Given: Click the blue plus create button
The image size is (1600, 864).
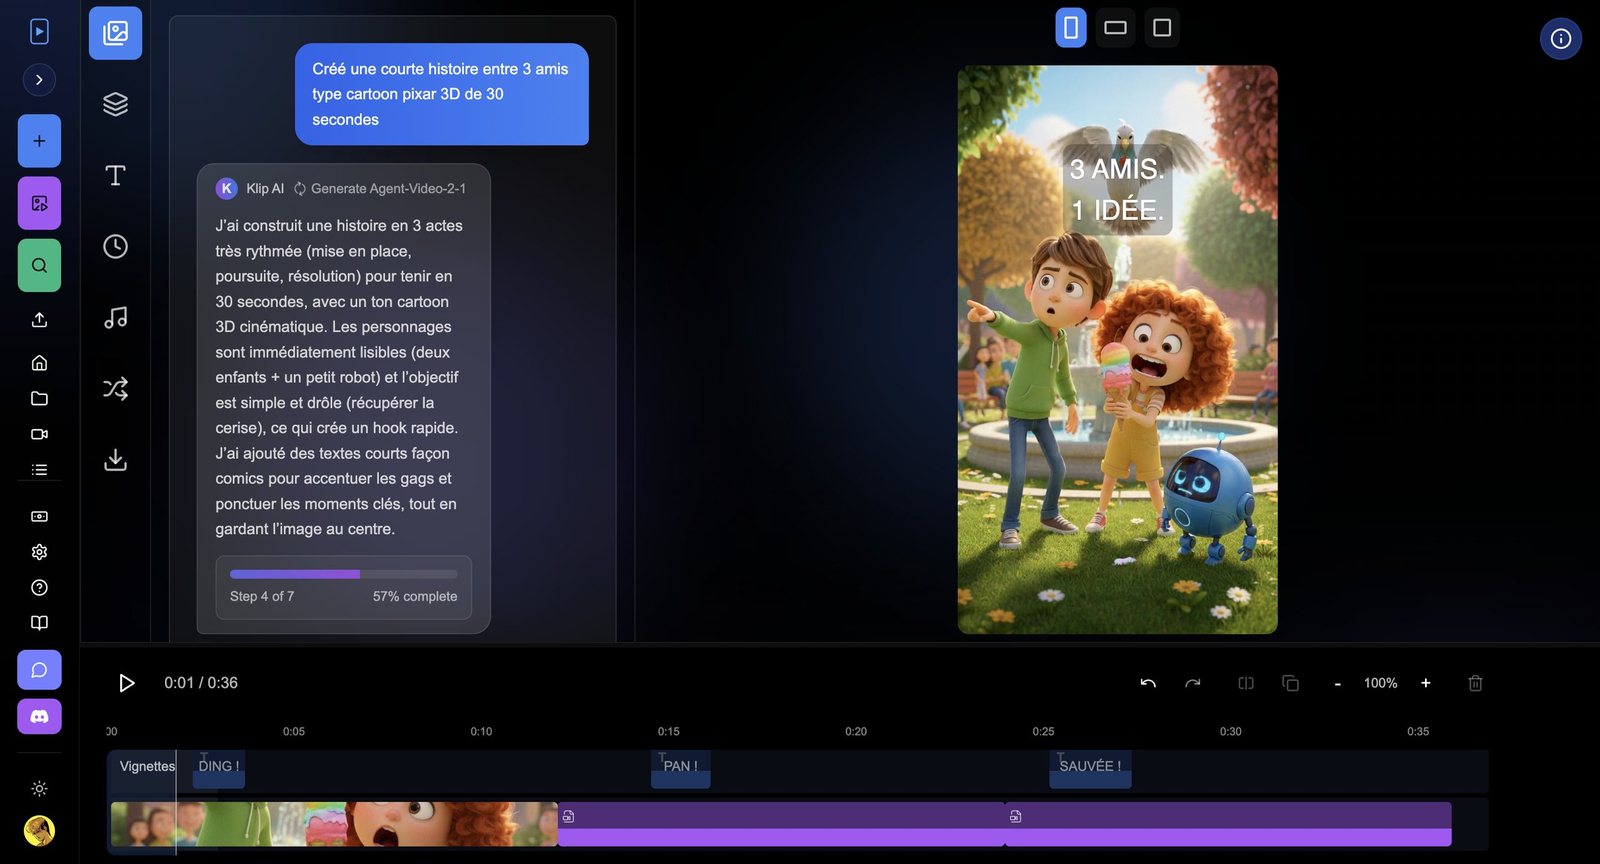Looking at the screenshot, I should point(39,141).
